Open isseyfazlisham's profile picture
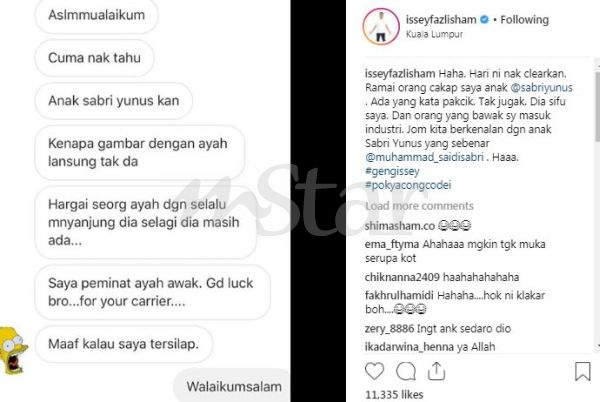 (381, 26)
